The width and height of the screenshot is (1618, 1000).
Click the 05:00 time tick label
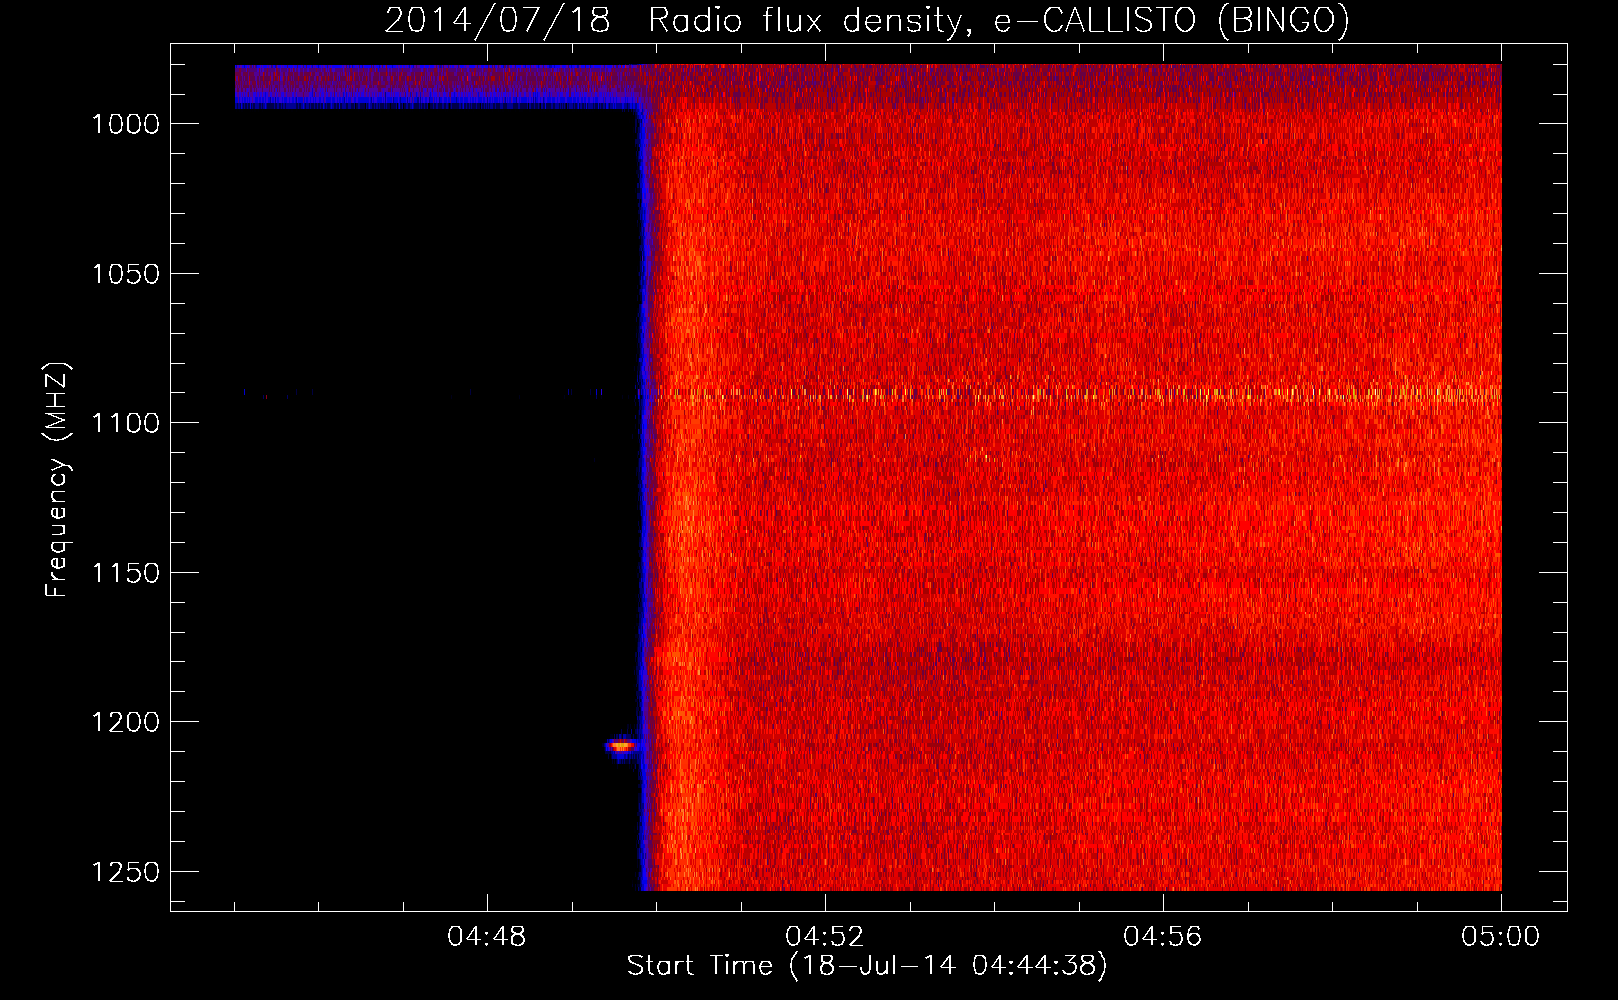click(x=1501, y=937)
